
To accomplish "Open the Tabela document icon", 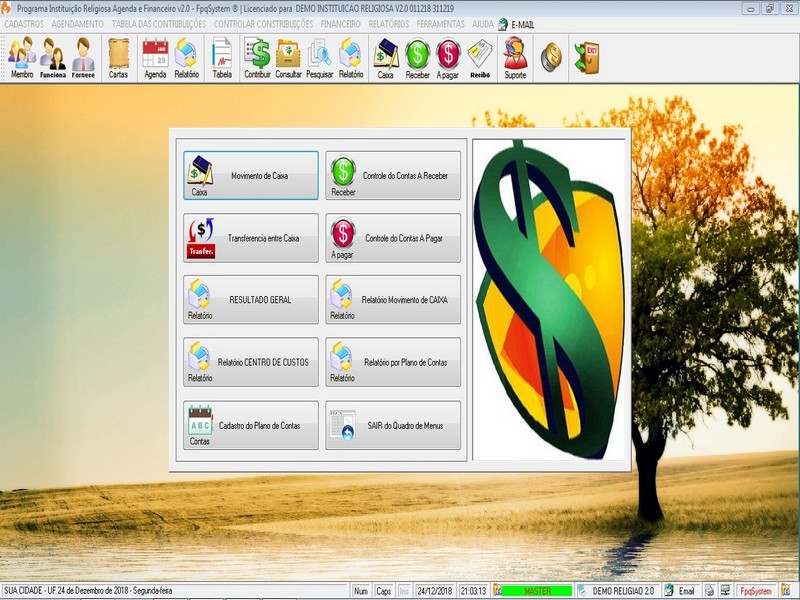I will point(222,58).
